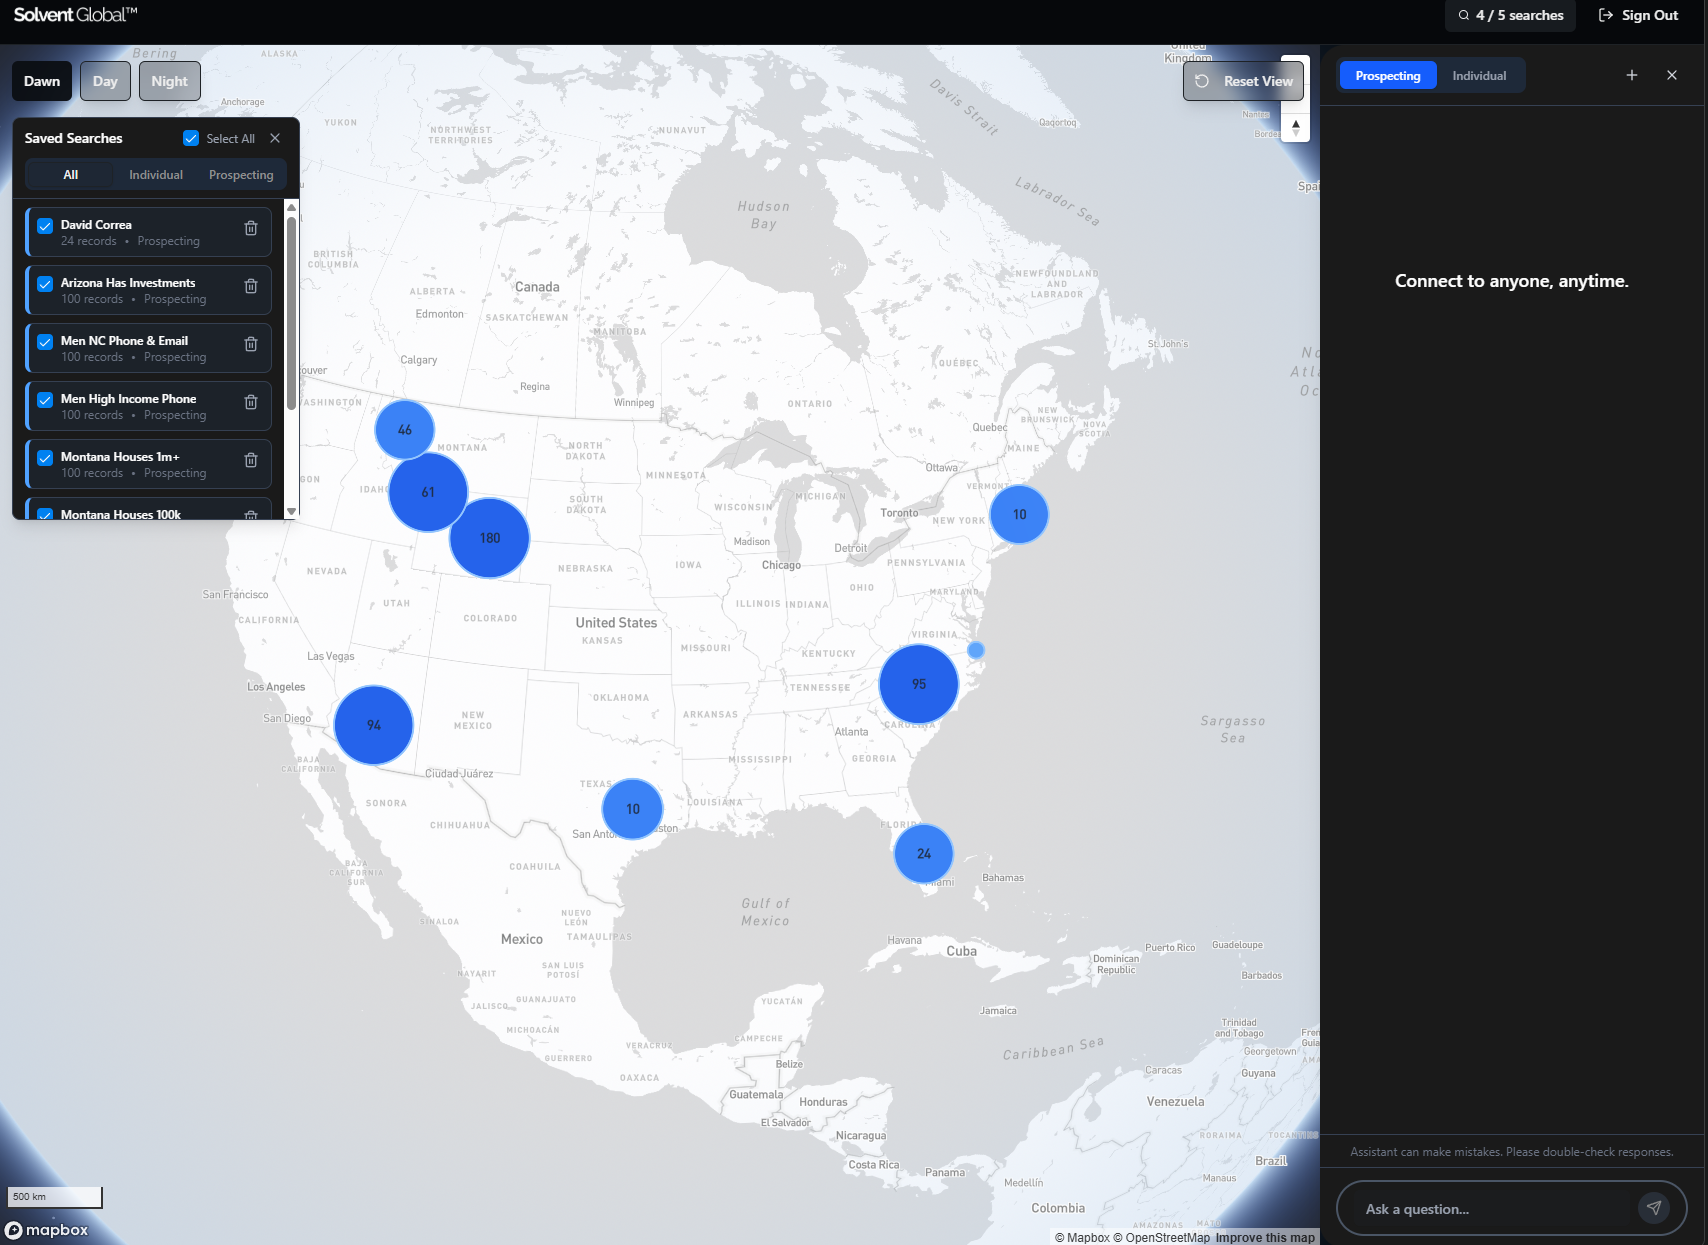Click saved searches scroll up arrow

[291, 207]
